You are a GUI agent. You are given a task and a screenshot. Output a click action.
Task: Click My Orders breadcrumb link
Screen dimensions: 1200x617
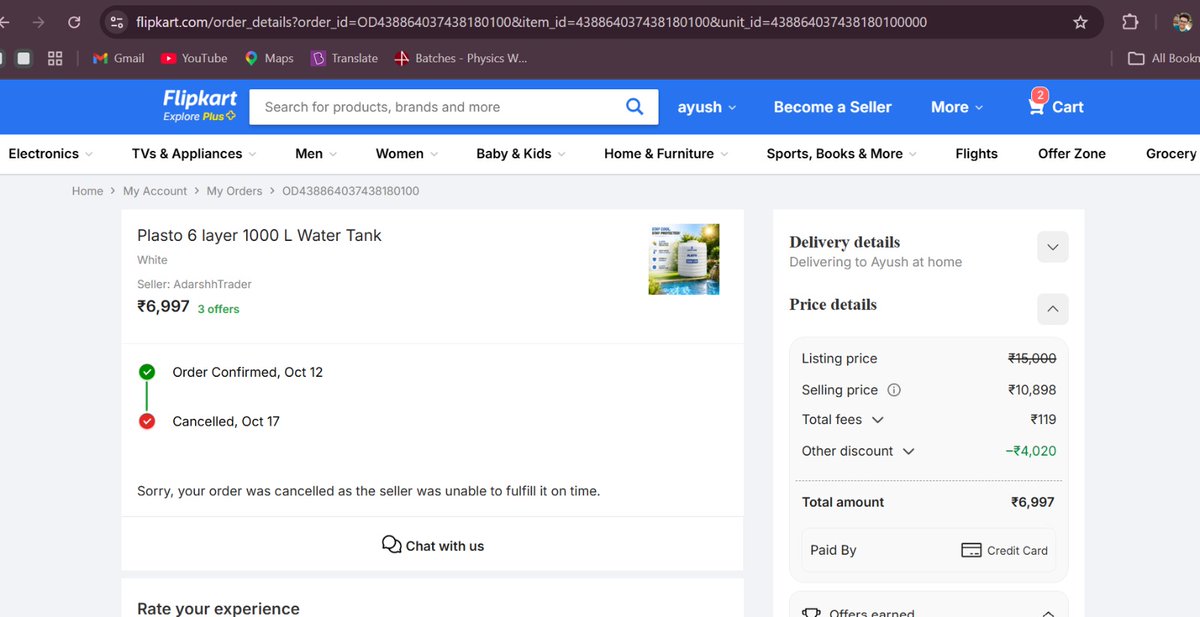pos(234,191)
